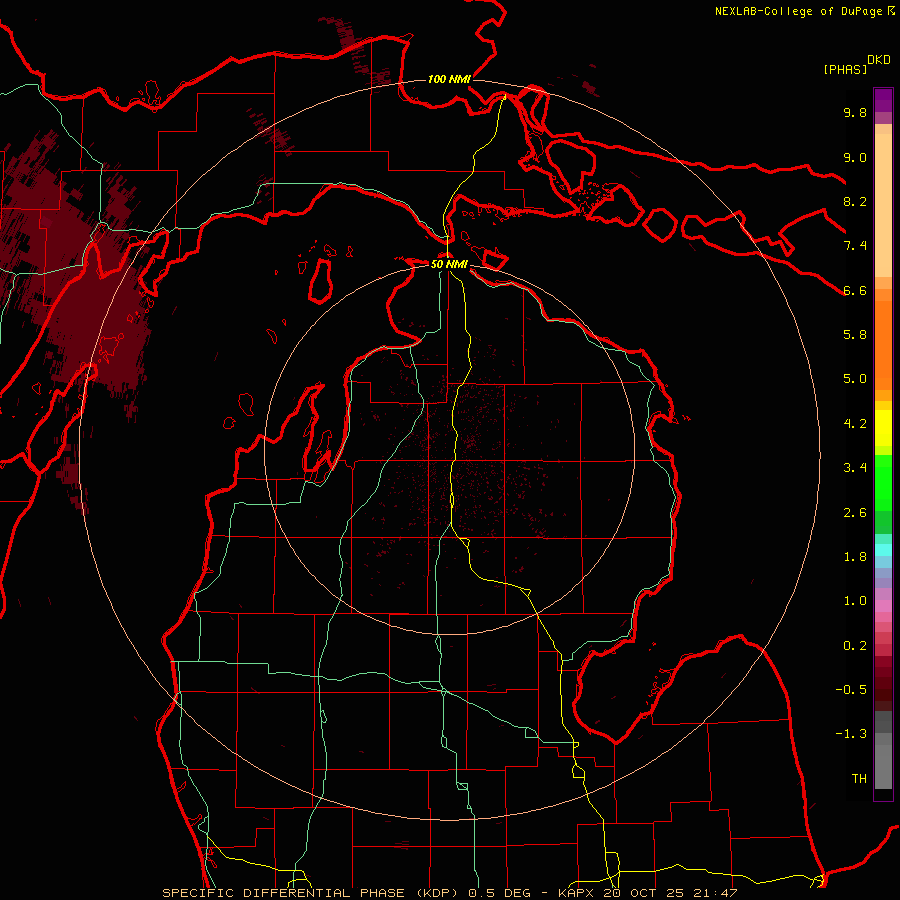Click the 100 NMI range ring label
900x900 pixels.
pyautogui.click(x=449, y=79)
